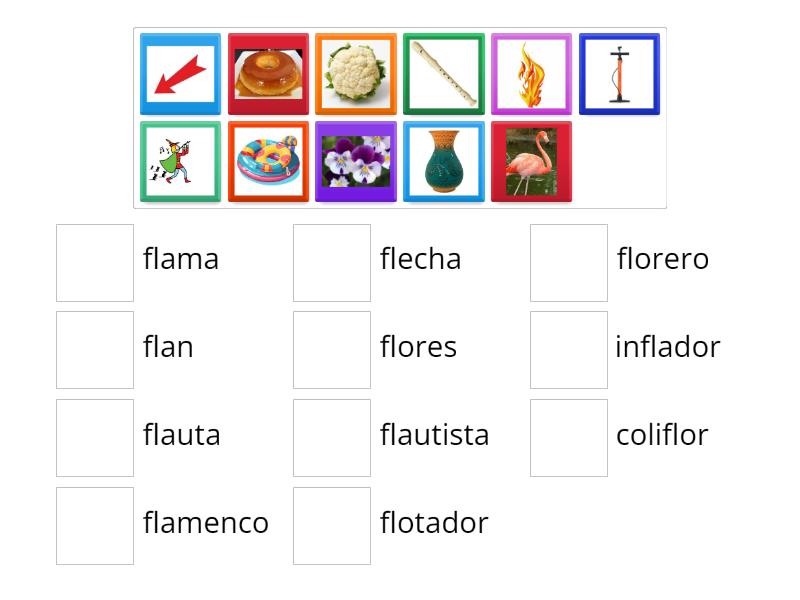Select the flute player picture tile
Image resolution: width=800 pixels, height=600 pixels.
coord(180,160)
